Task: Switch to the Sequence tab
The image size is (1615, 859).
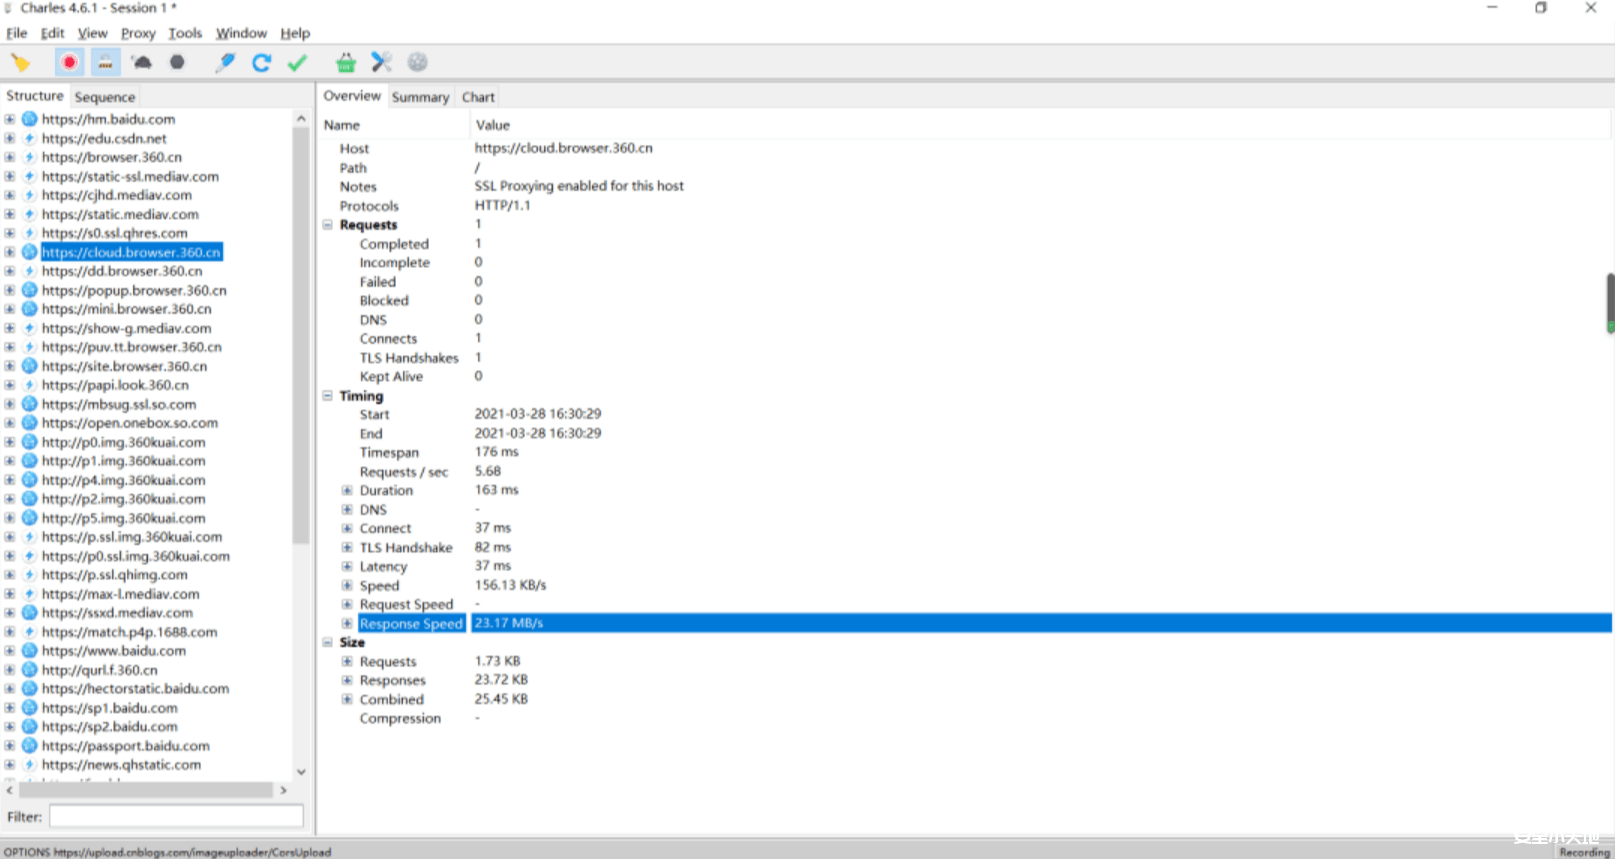Action: point(105,97)
